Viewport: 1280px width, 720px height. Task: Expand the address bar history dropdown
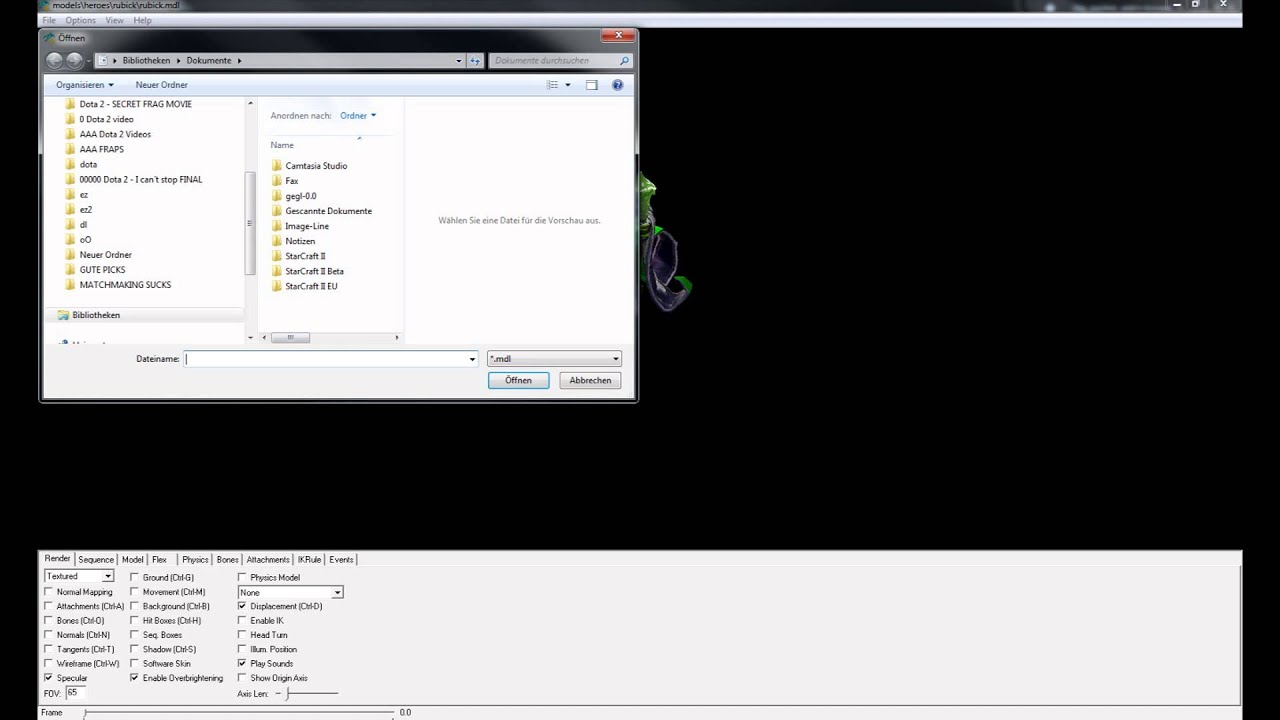(x=459, y=61)
